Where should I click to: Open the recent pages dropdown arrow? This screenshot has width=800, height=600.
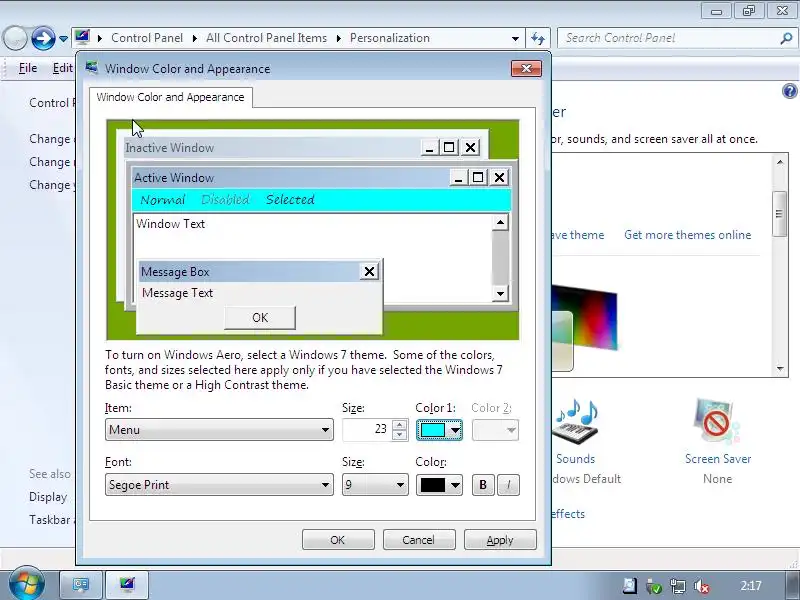(x=63, y=38)
